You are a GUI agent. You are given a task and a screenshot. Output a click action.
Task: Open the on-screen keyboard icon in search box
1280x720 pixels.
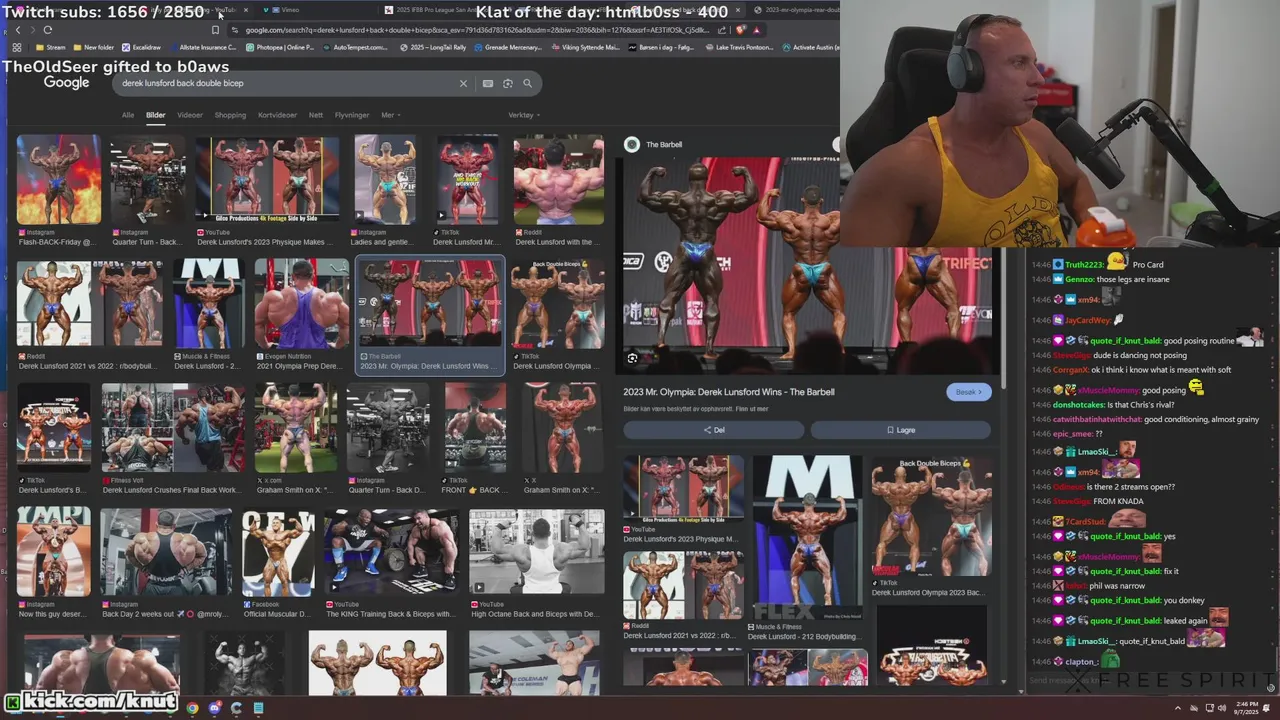tap(488, 83)
